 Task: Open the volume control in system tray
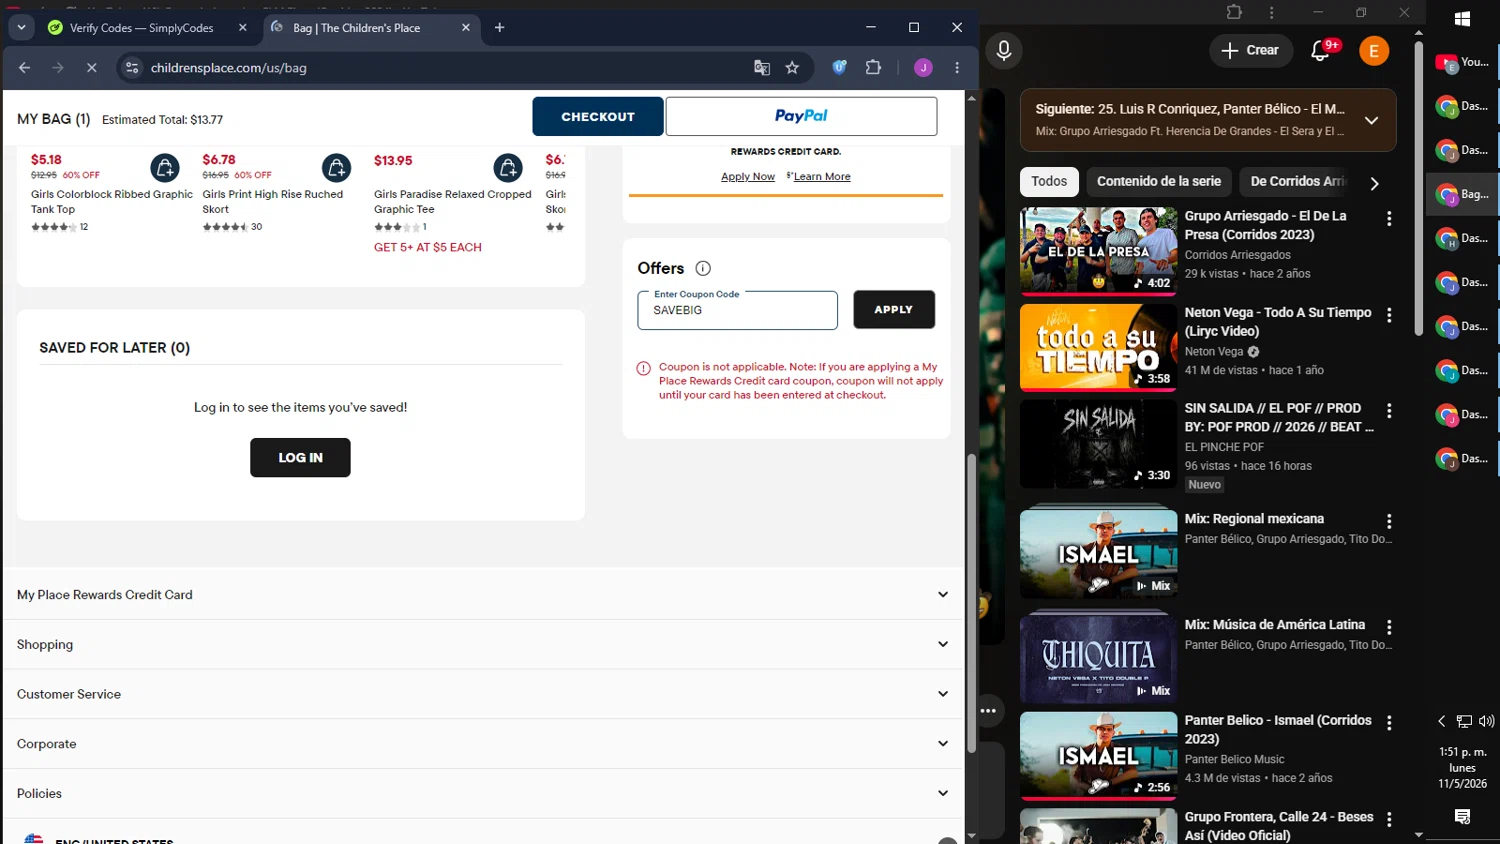[x=1487, y=721]
